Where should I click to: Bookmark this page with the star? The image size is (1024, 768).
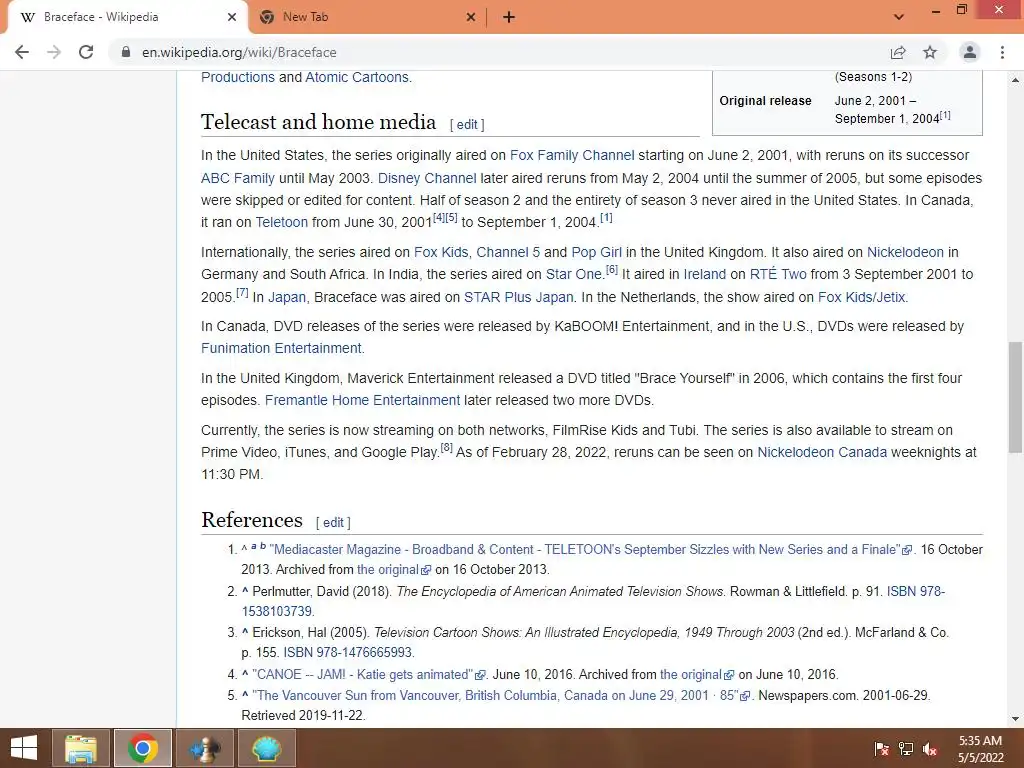930,52
